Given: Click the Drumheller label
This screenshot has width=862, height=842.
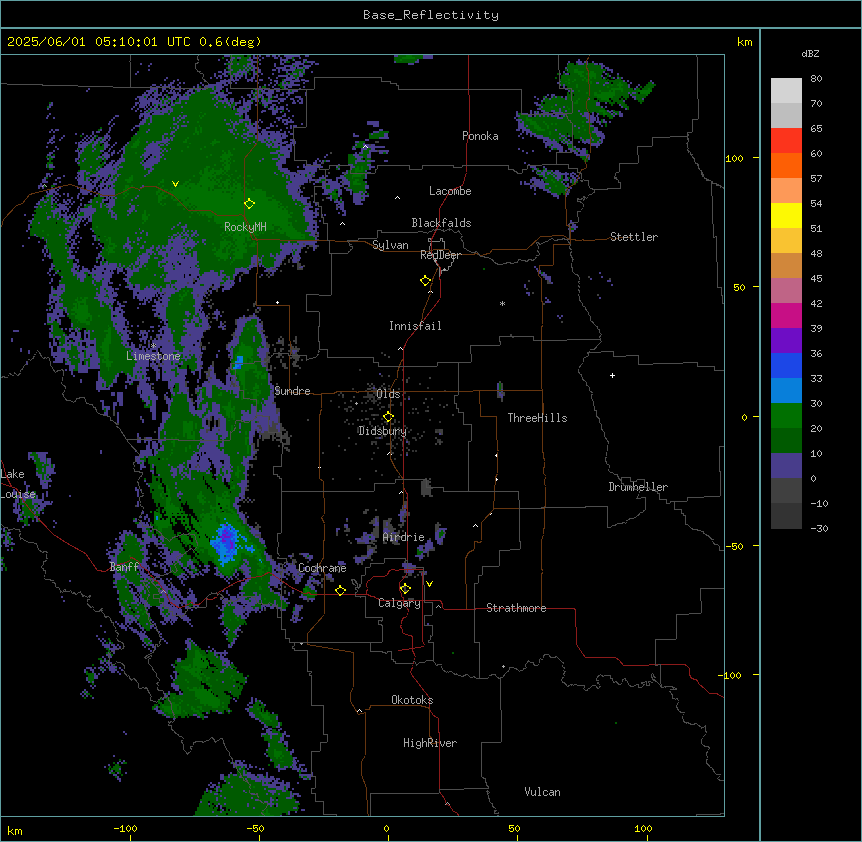Looking at the screenshot, I should point(638,487).
